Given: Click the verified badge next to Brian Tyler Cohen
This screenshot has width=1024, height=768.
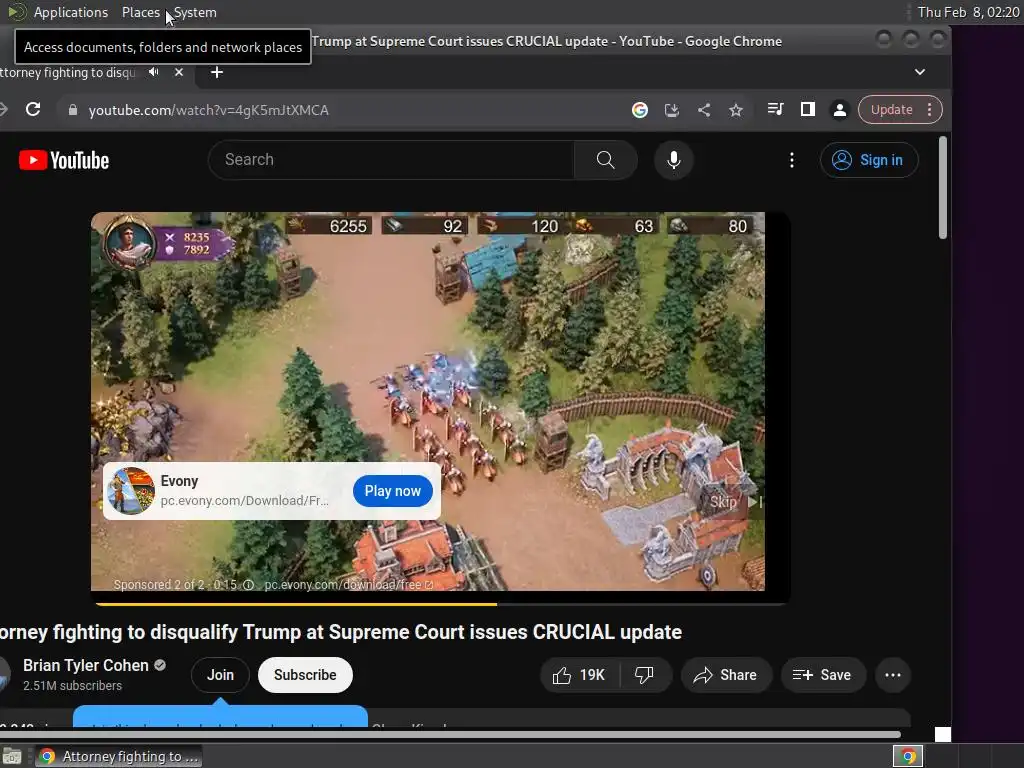Looking at the screenshot, I should coord(160,665).
